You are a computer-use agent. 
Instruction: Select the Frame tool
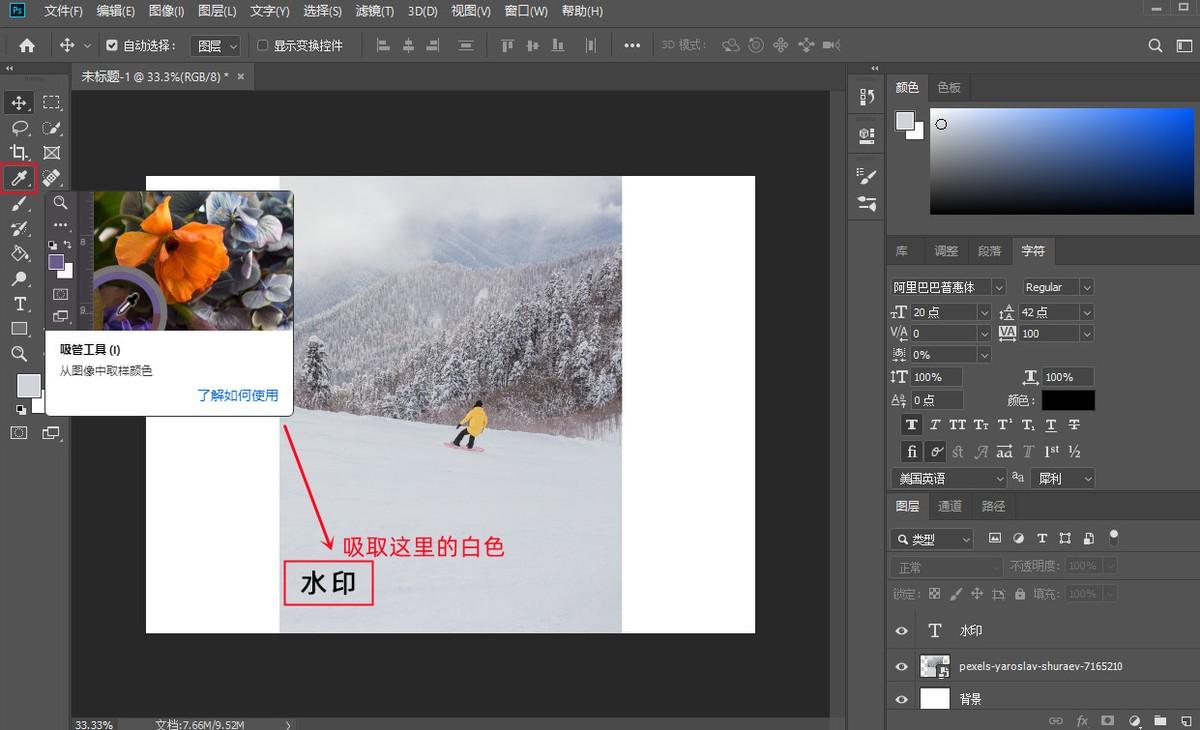[52, 153]
